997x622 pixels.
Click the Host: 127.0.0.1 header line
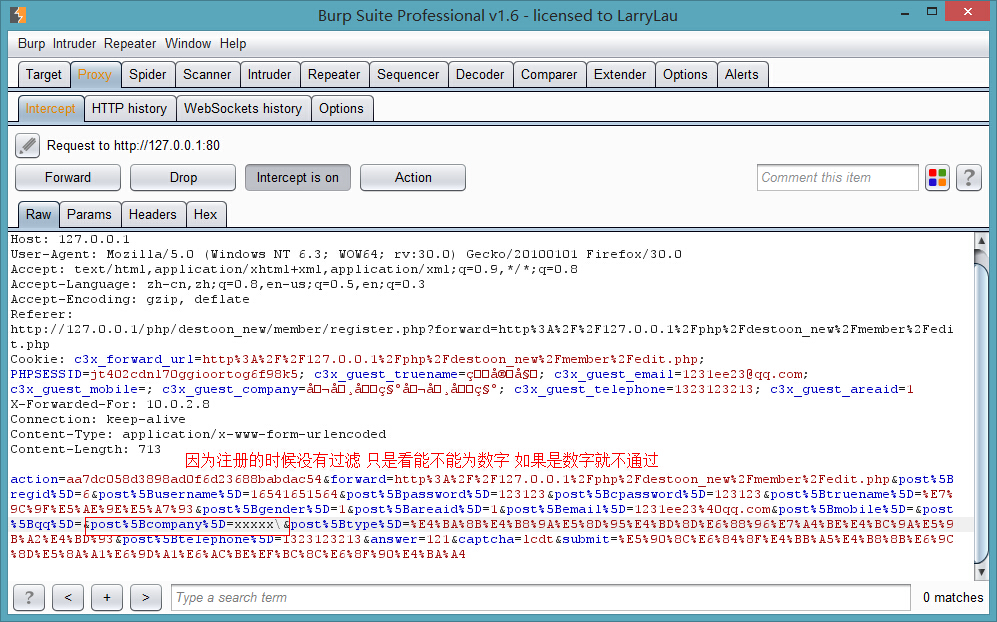(x=70, y=239)
